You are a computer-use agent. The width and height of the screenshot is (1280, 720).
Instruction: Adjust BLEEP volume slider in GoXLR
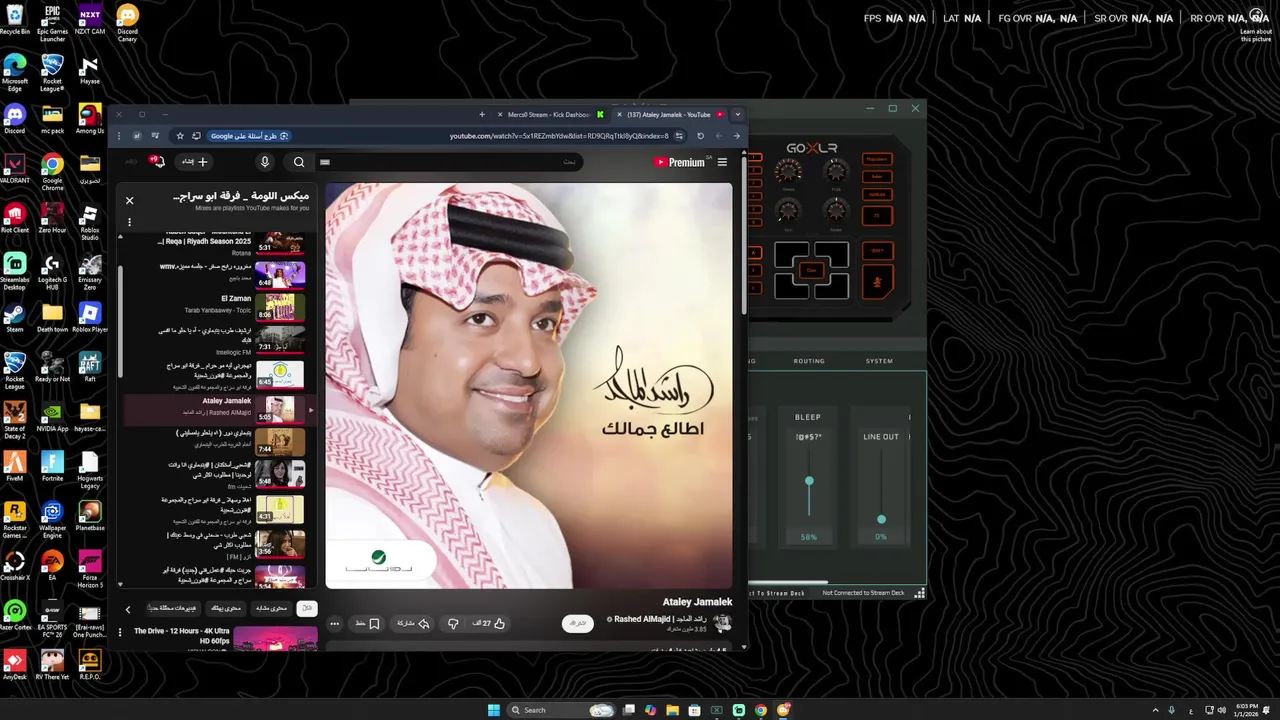click(x=809, y=481)
